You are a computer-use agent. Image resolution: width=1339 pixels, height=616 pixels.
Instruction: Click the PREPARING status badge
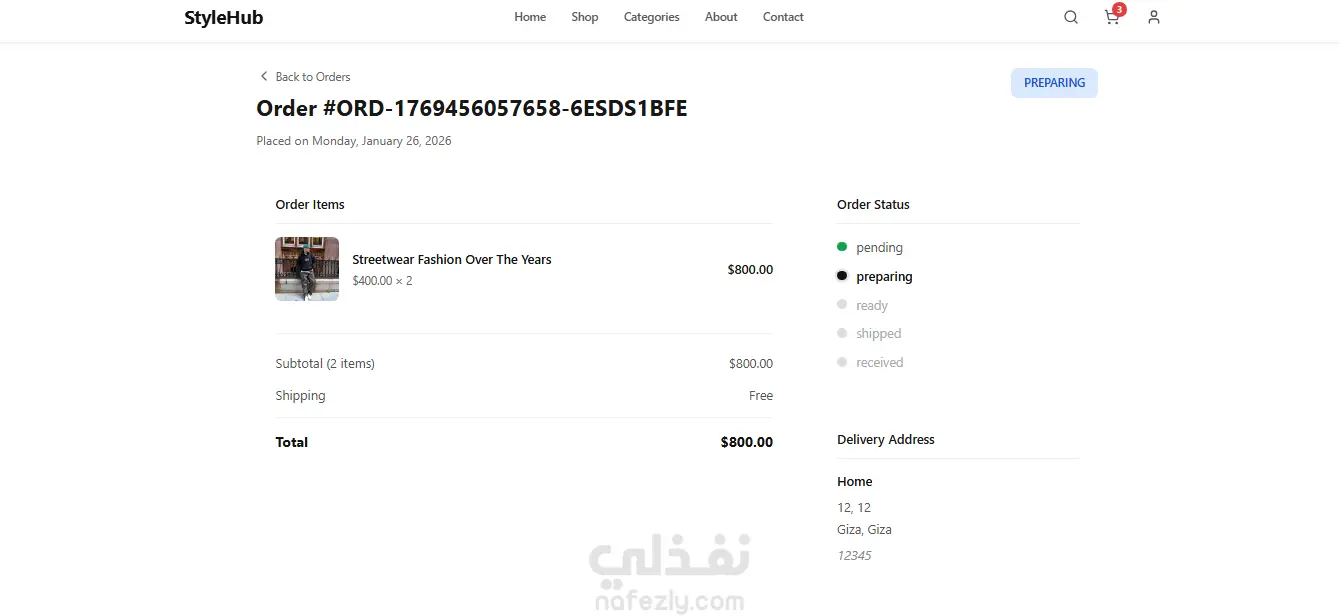click(x=1054, y=83)
